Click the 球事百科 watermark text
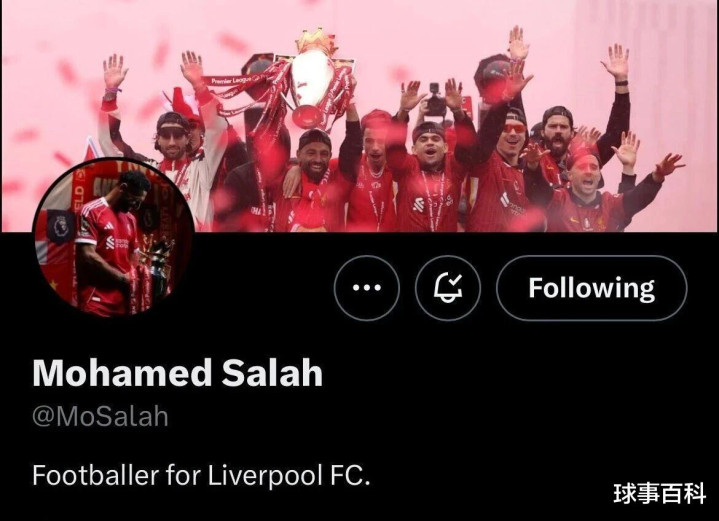Image resolution: width=719 pixels, height=521 pixels. 659,493
